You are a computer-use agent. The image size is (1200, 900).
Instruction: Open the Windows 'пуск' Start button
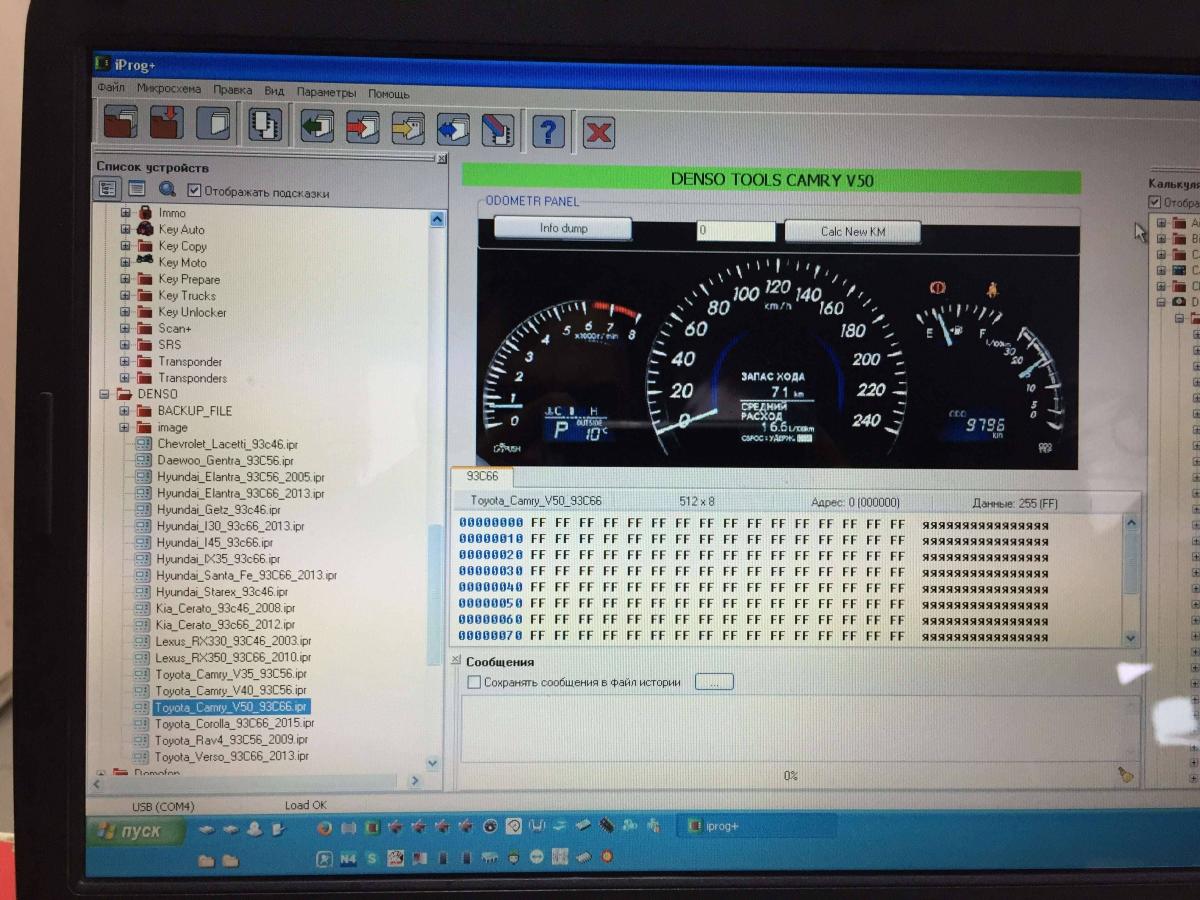(136, 832)
